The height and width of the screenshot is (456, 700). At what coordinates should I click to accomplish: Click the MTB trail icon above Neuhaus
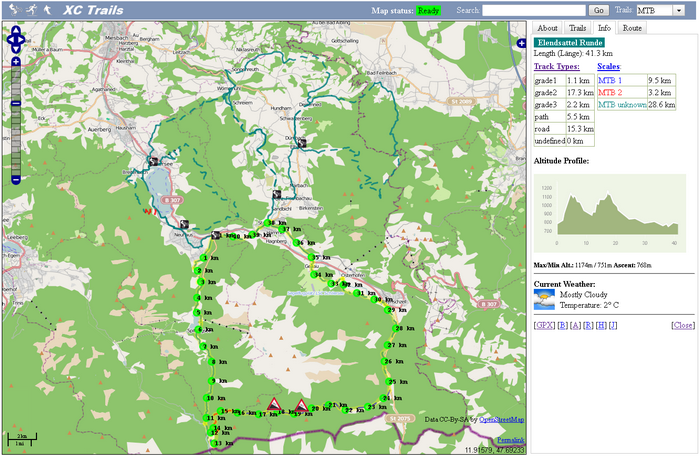point(184,224)
